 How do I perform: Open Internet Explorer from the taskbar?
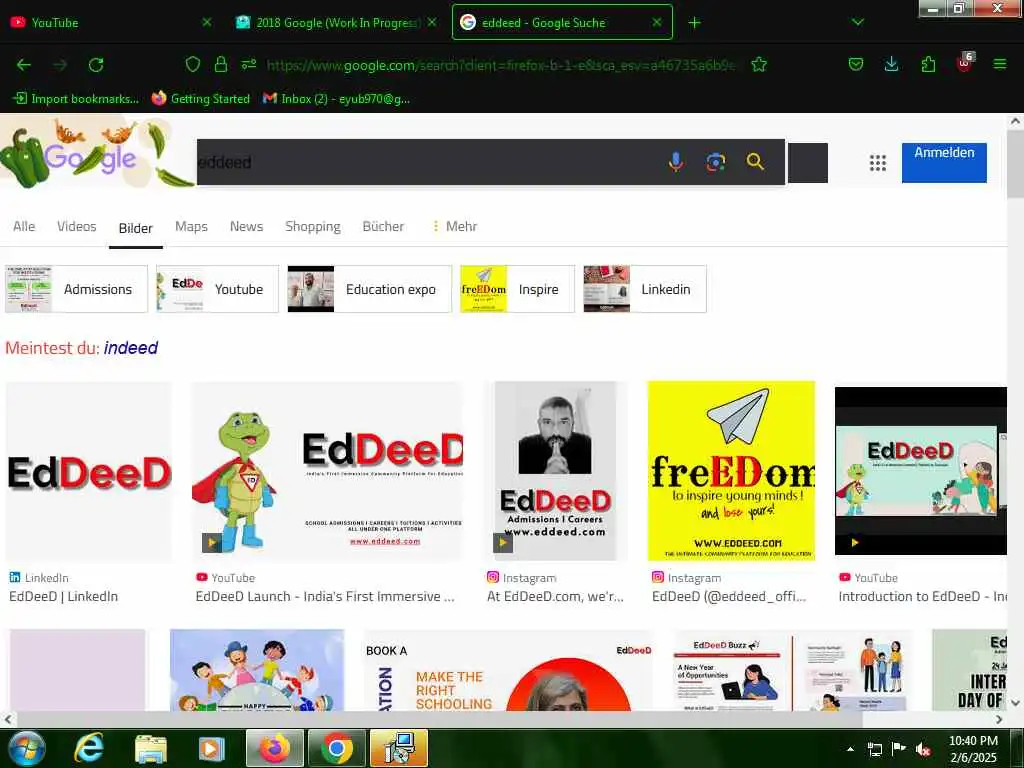click(x=89, y=748)
